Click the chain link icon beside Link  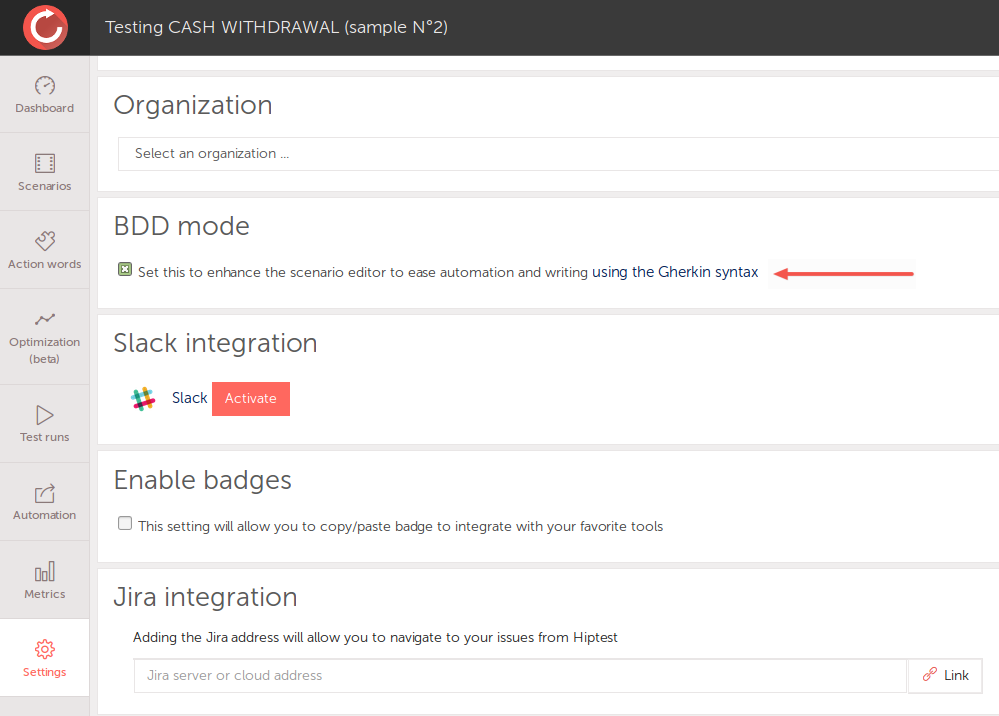(930, 675)
